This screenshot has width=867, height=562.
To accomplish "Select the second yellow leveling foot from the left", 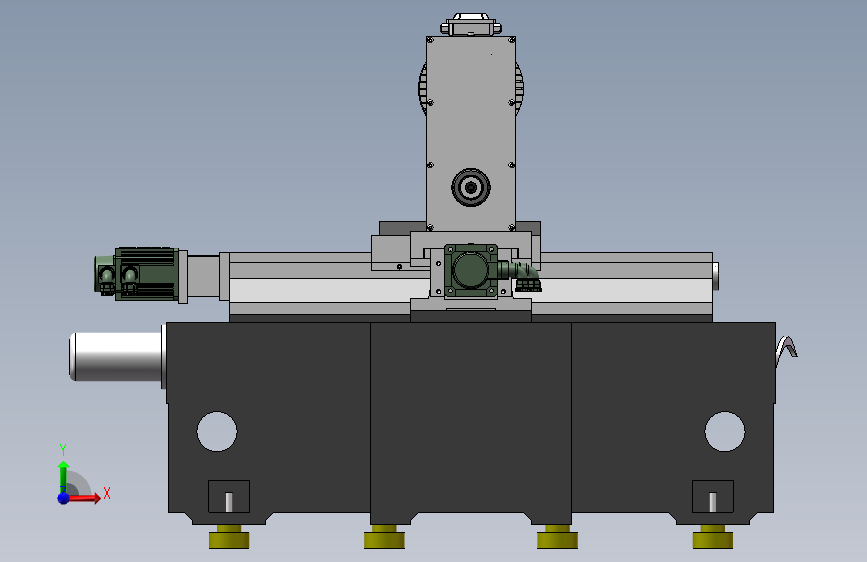I will 384,537.
